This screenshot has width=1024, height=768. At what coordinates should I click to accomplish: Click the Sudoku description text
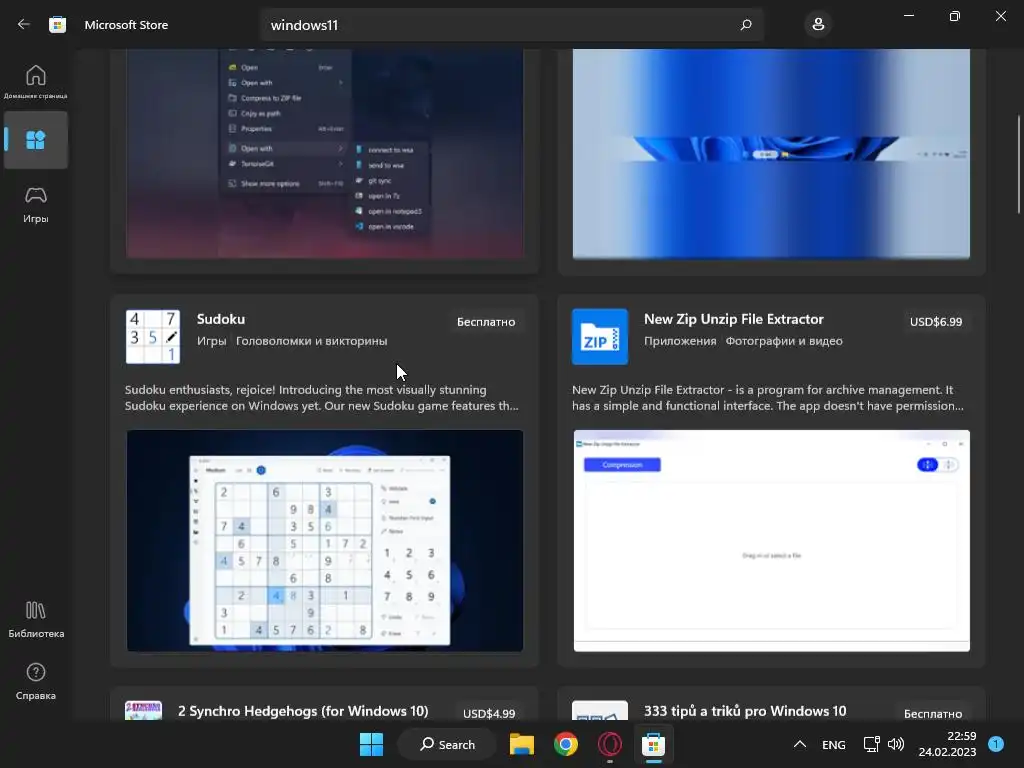[322, 398]
